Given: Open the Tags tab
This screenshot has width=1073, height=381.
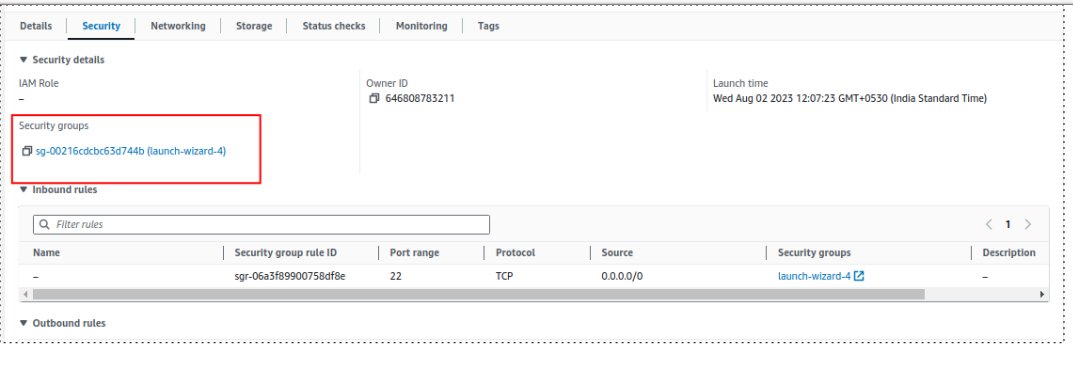Looking at the screenshot, I should tap(489, 26).
